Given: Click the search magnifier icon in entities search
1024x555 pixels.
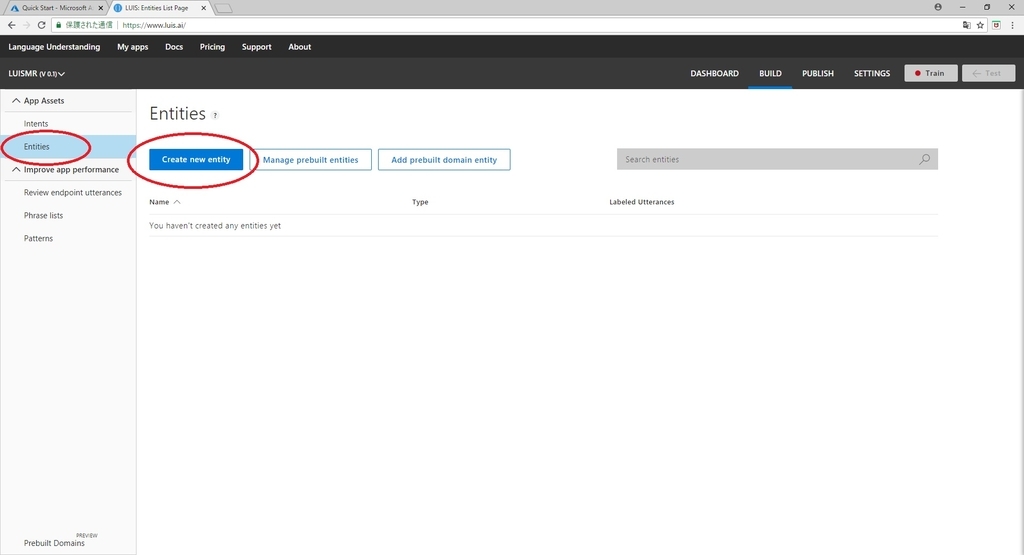Looking at the screenshot, I should tap(925, 159).
